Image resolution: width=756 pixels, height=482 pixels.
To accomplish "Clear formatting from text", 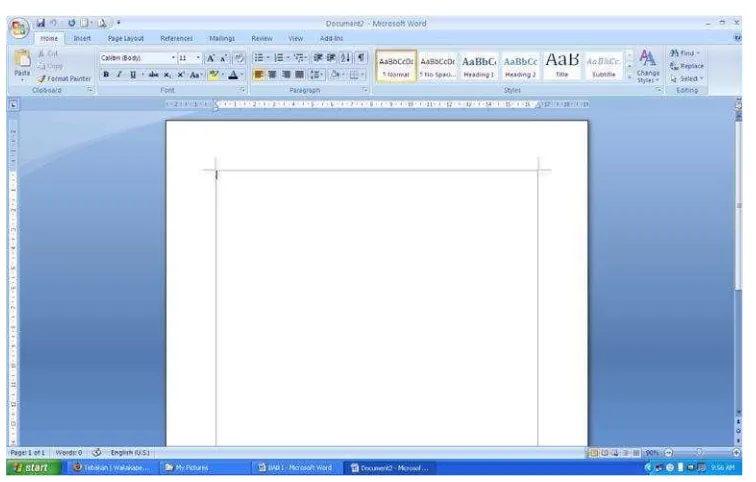I will tap(238, 58).
